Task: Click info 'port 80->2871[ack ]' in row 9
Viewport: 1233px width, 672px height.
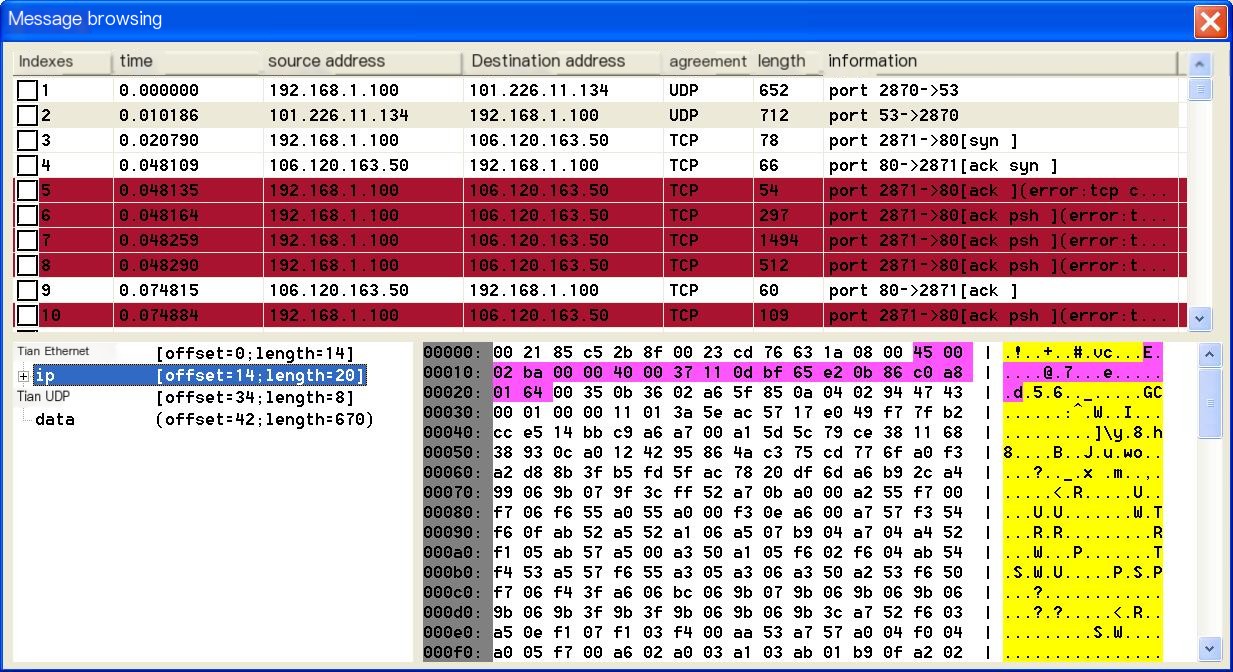Action: click(923, 291)
